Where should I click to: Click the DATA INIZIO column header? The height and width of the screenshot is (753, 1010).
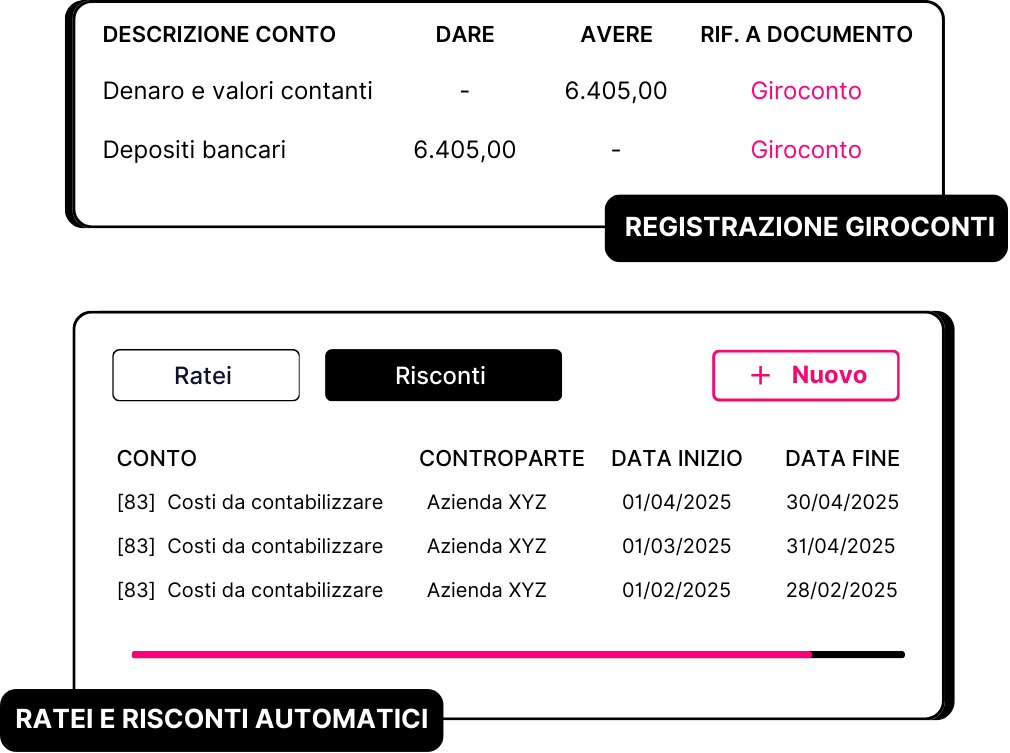pos(676,459)
